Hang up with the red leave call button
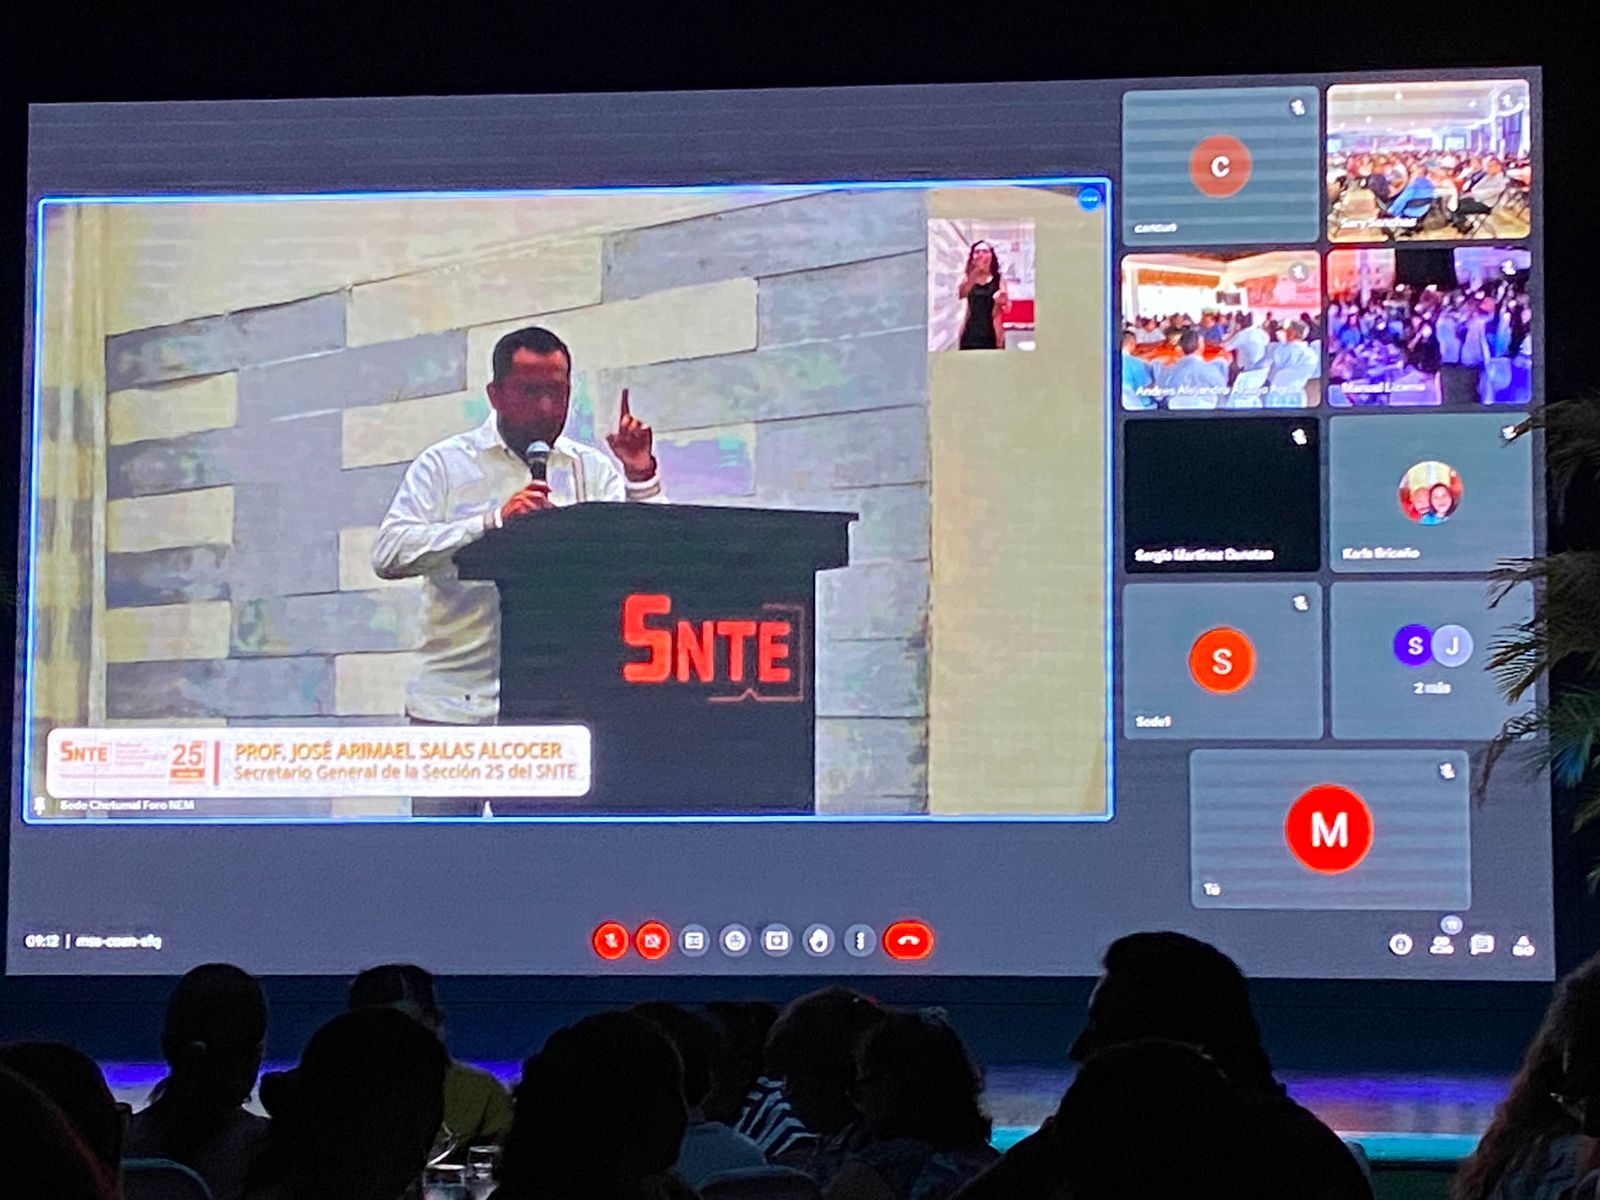 tap(908, 941)
